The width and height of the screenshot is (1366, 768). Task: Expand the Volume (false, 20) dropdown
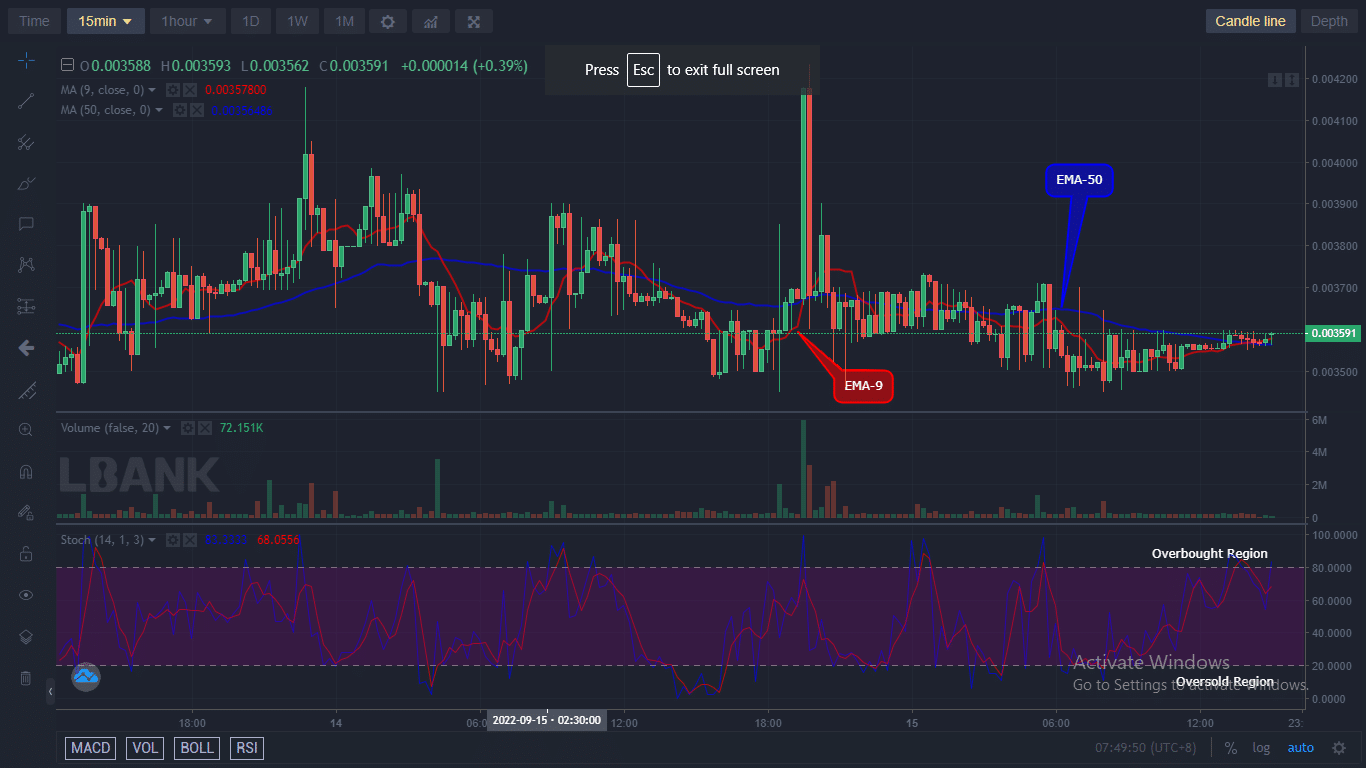pos(167,428)
